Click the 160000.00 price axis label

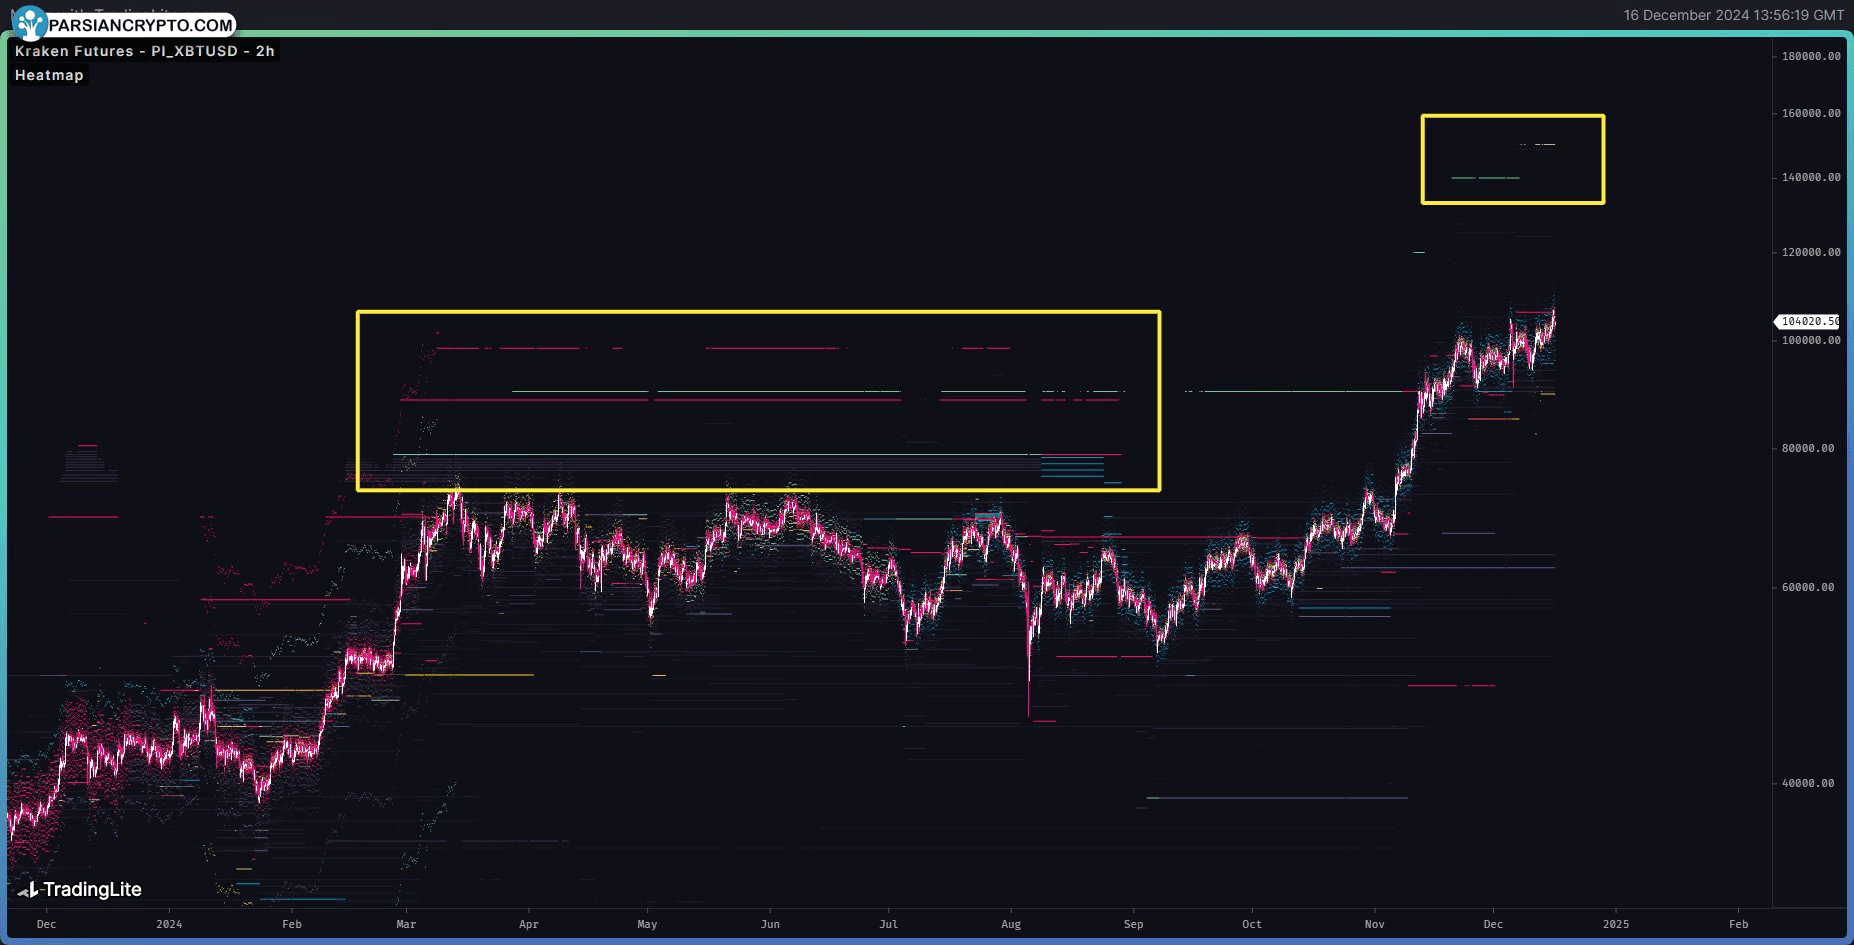(x=1811, y=113)
